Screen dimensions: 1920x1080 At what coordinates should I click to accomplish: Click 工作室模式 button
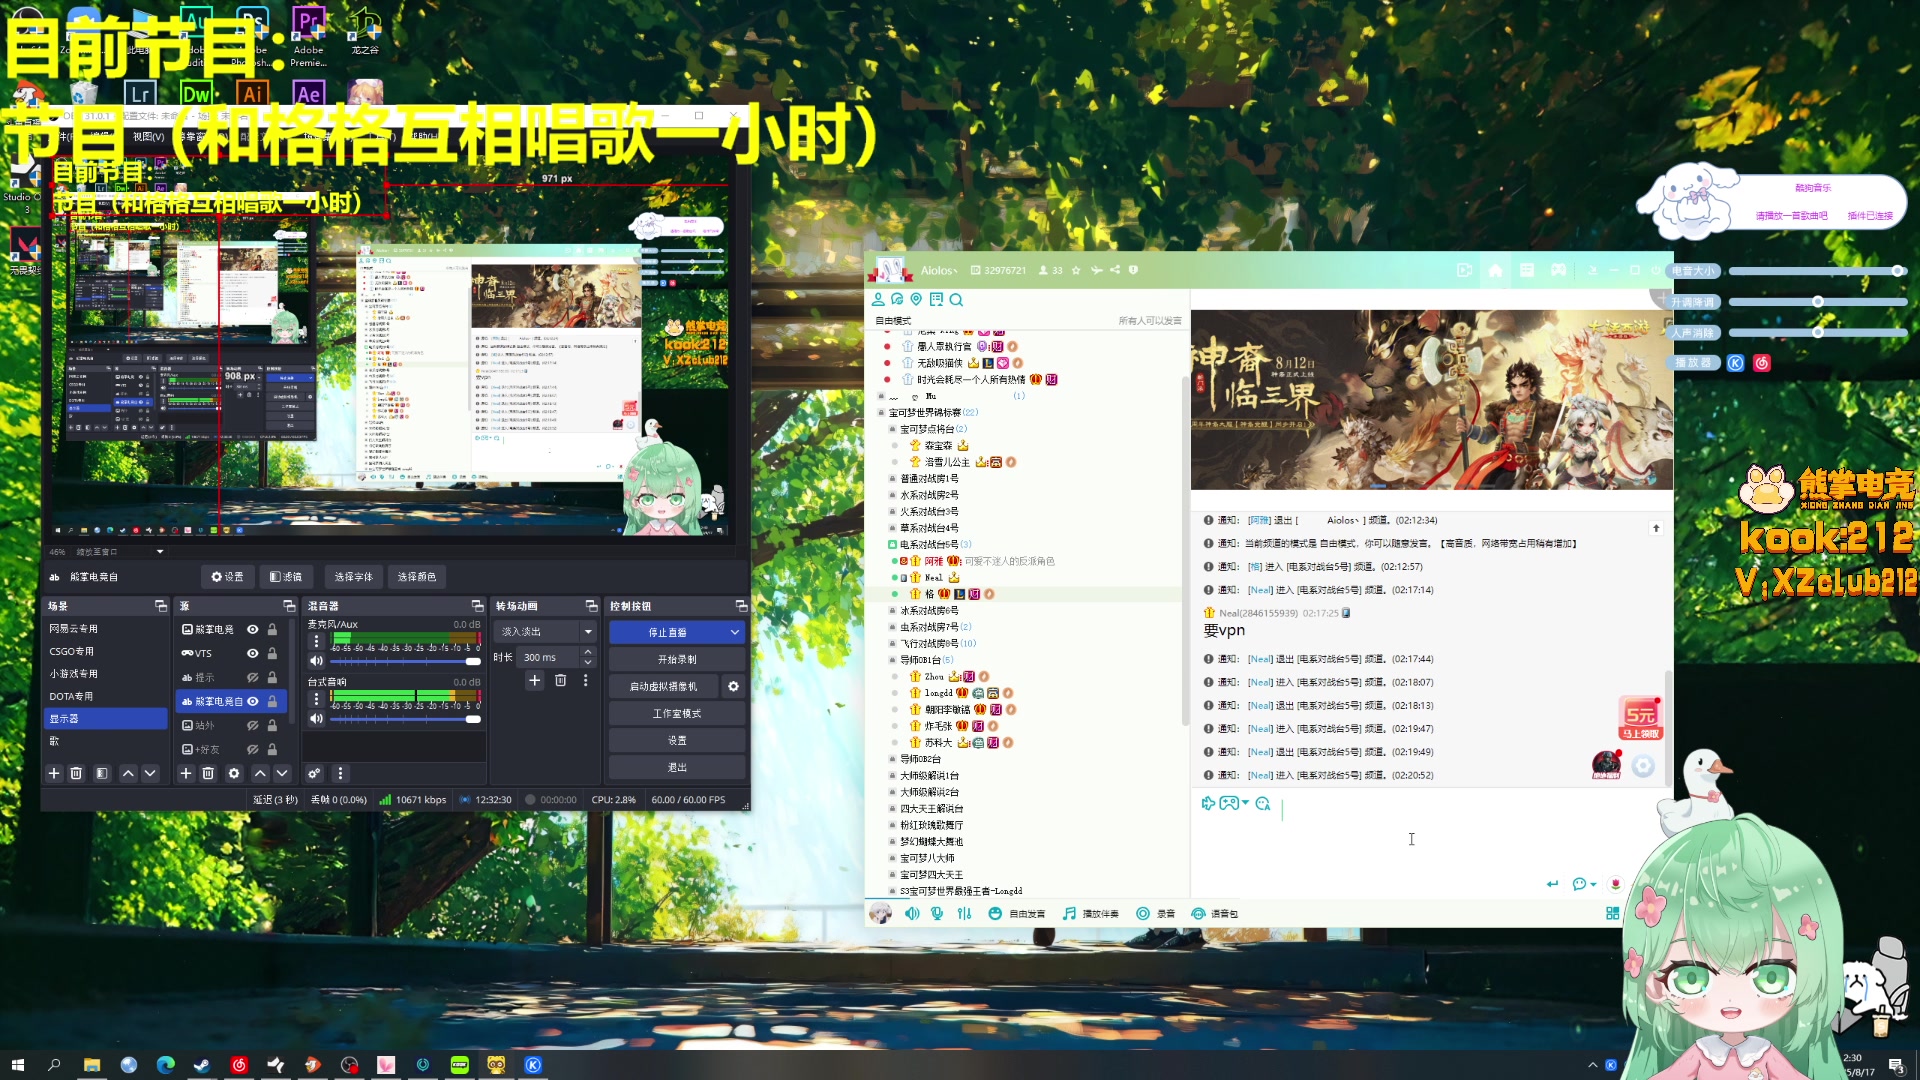677,713
